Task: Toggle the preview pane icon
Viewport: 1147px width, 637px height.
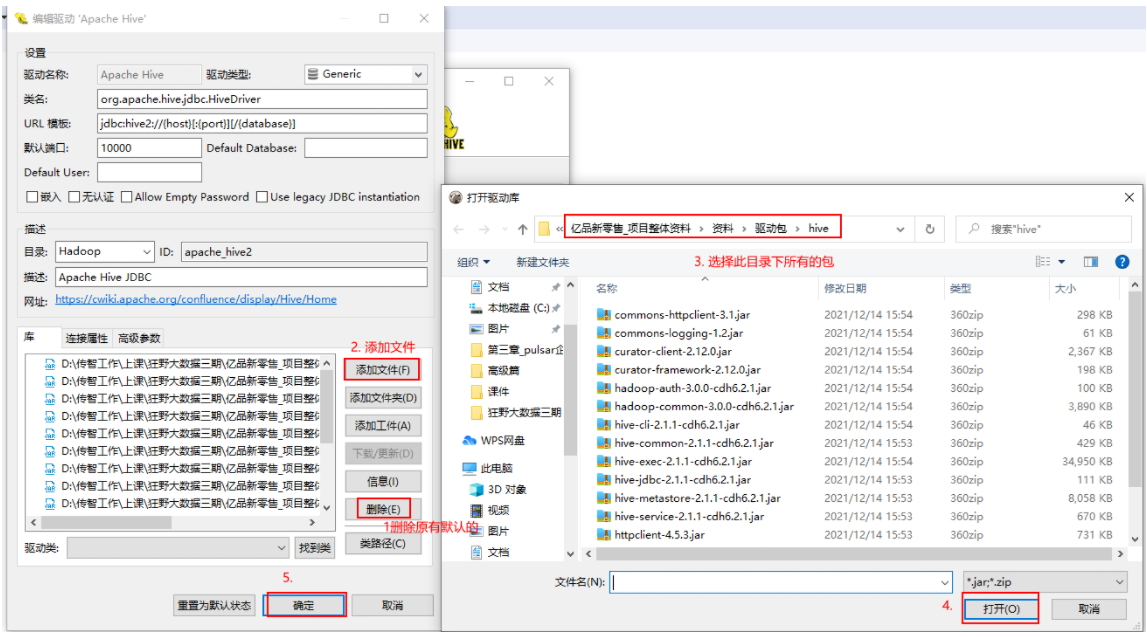Action: point(1091,262)
